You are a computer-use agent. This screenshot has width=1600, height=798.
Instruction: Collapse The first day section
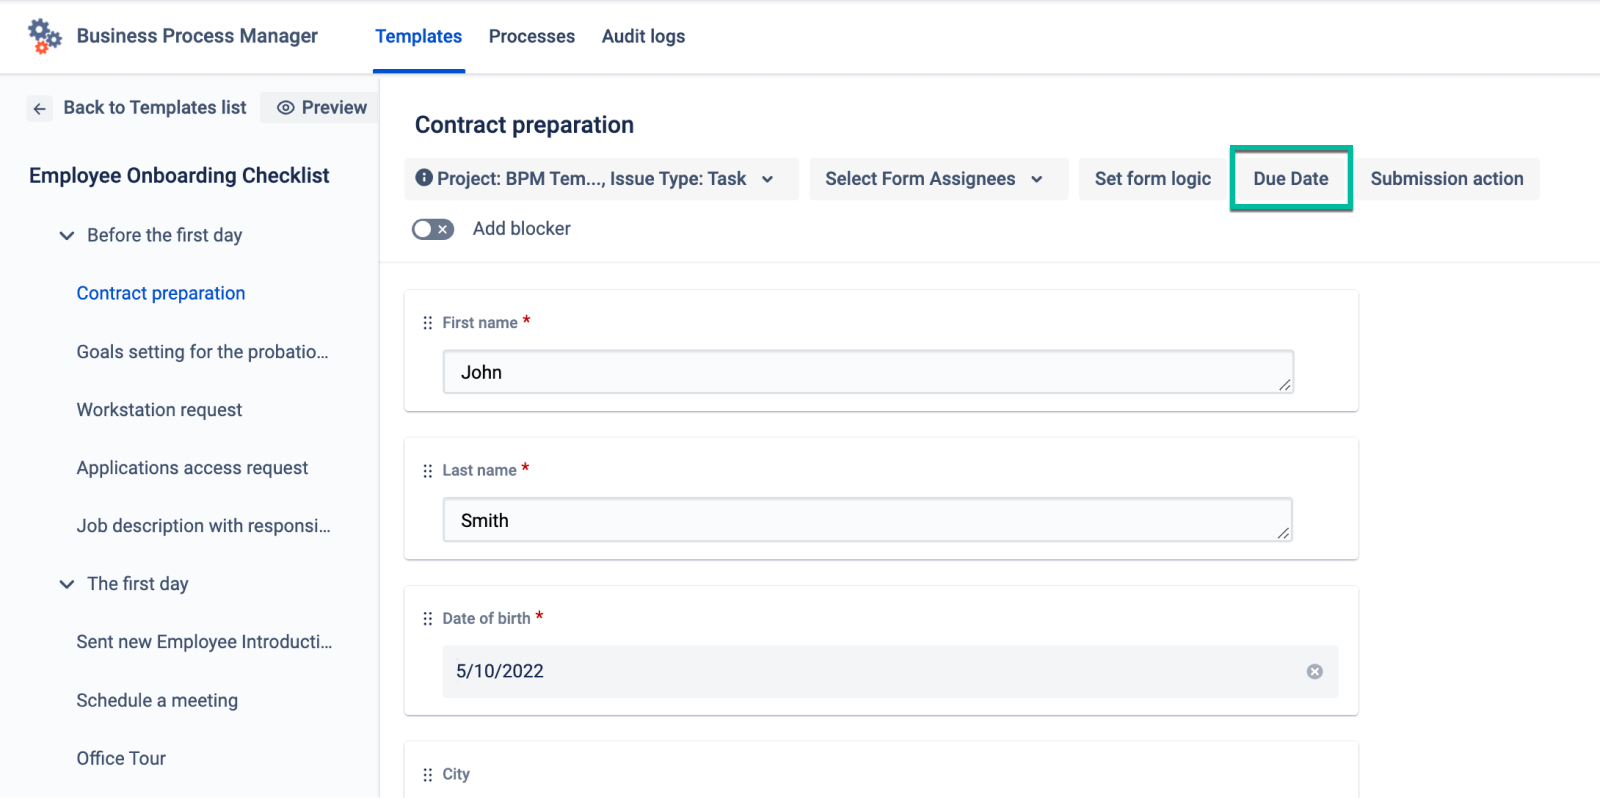[67, 584]
